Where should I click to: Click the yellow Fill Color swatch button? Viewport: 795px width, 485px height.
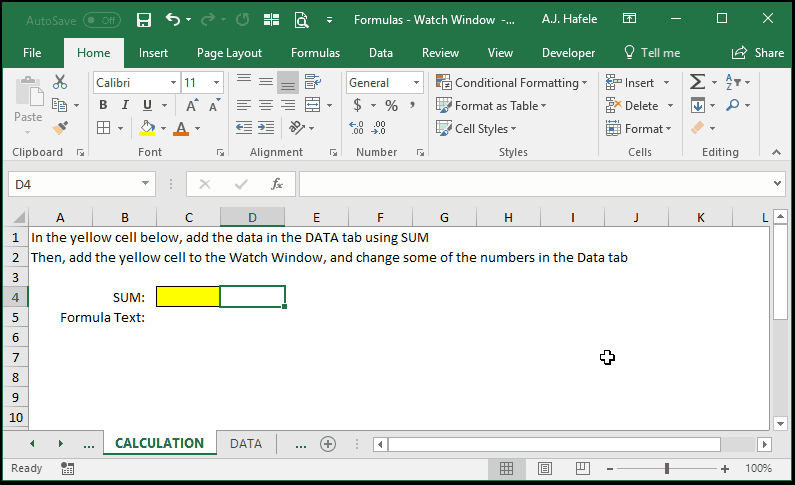click(x=147, y=128)
